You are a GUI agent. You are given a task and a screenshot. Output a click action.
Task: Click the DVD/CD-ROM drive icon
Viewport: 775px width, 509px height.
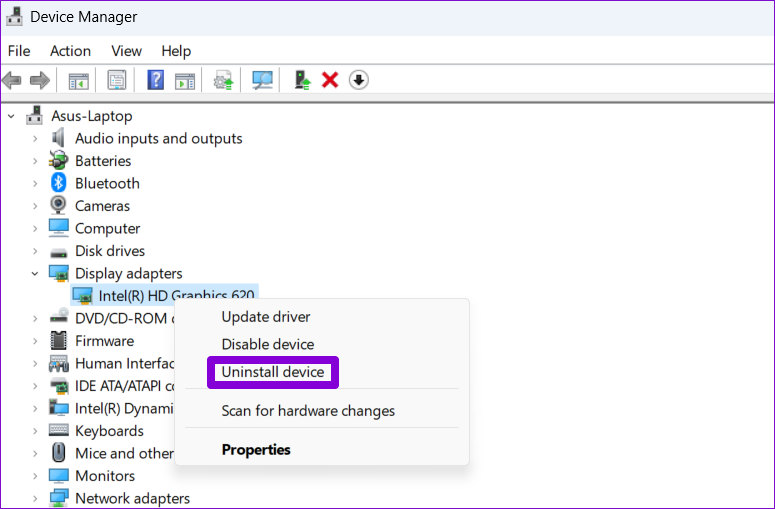pos(58,316)
